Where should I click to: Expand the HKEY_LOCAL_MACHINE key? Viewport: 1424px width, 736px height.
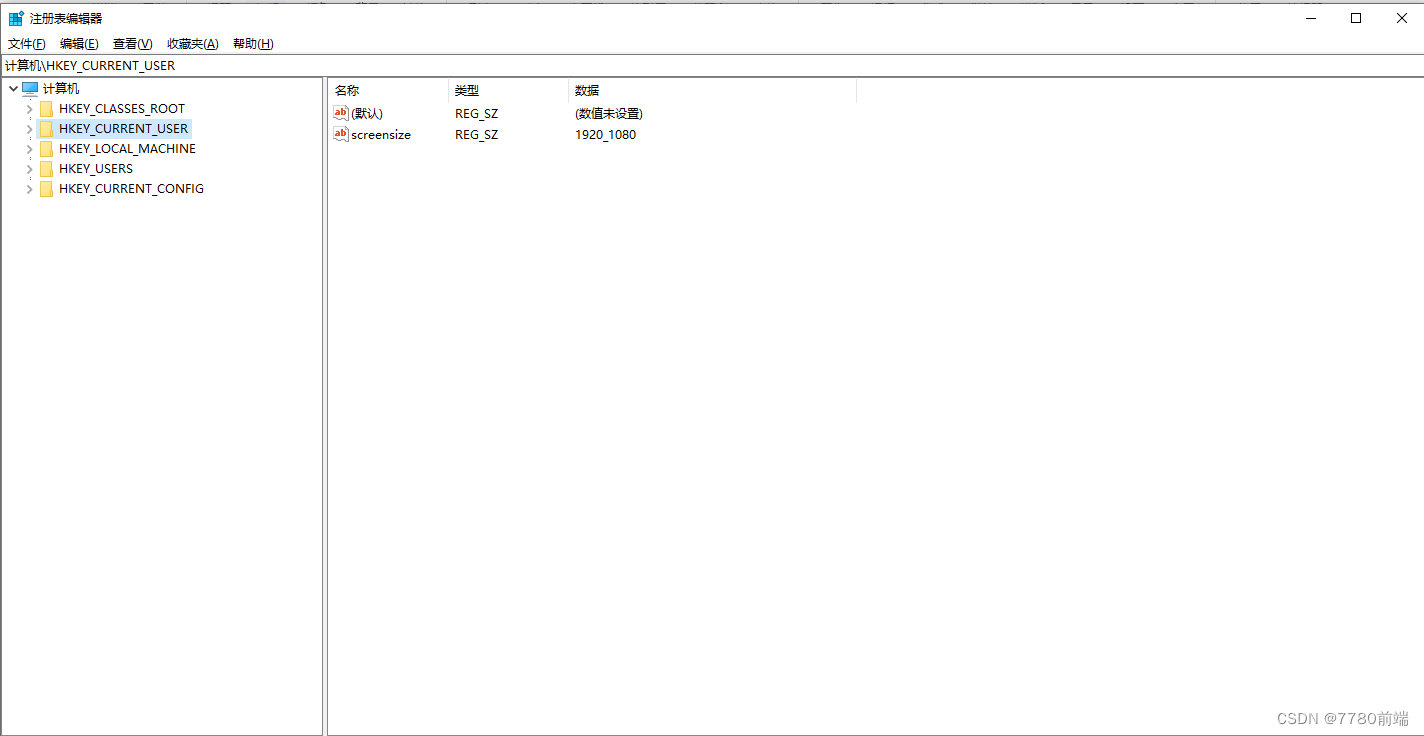(29, 149)
